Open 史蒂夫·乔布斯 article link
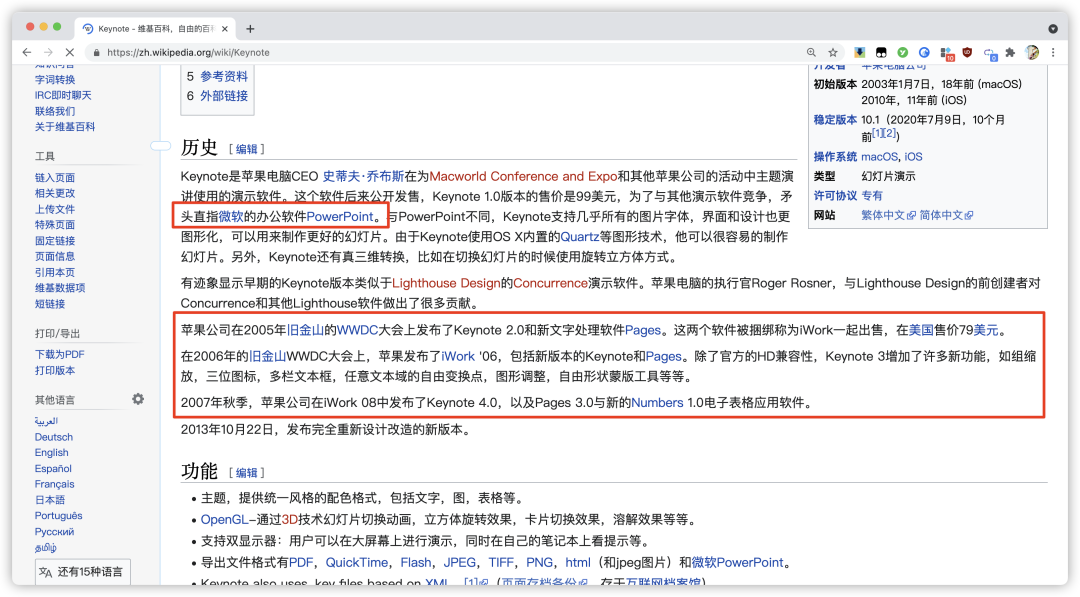Screen dimensions: 1080x597 [x=363, y=176]
